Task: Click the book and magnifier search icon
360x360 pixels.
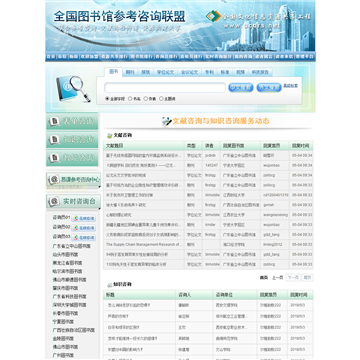Action: (73, 89)
